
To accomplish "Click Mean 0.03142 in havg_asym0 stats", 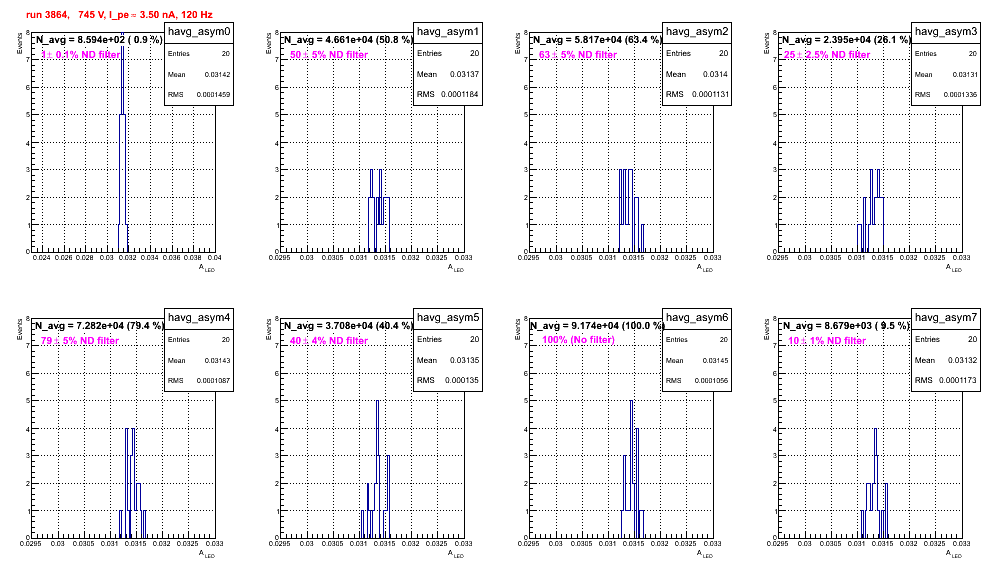I will coord(199,74).
